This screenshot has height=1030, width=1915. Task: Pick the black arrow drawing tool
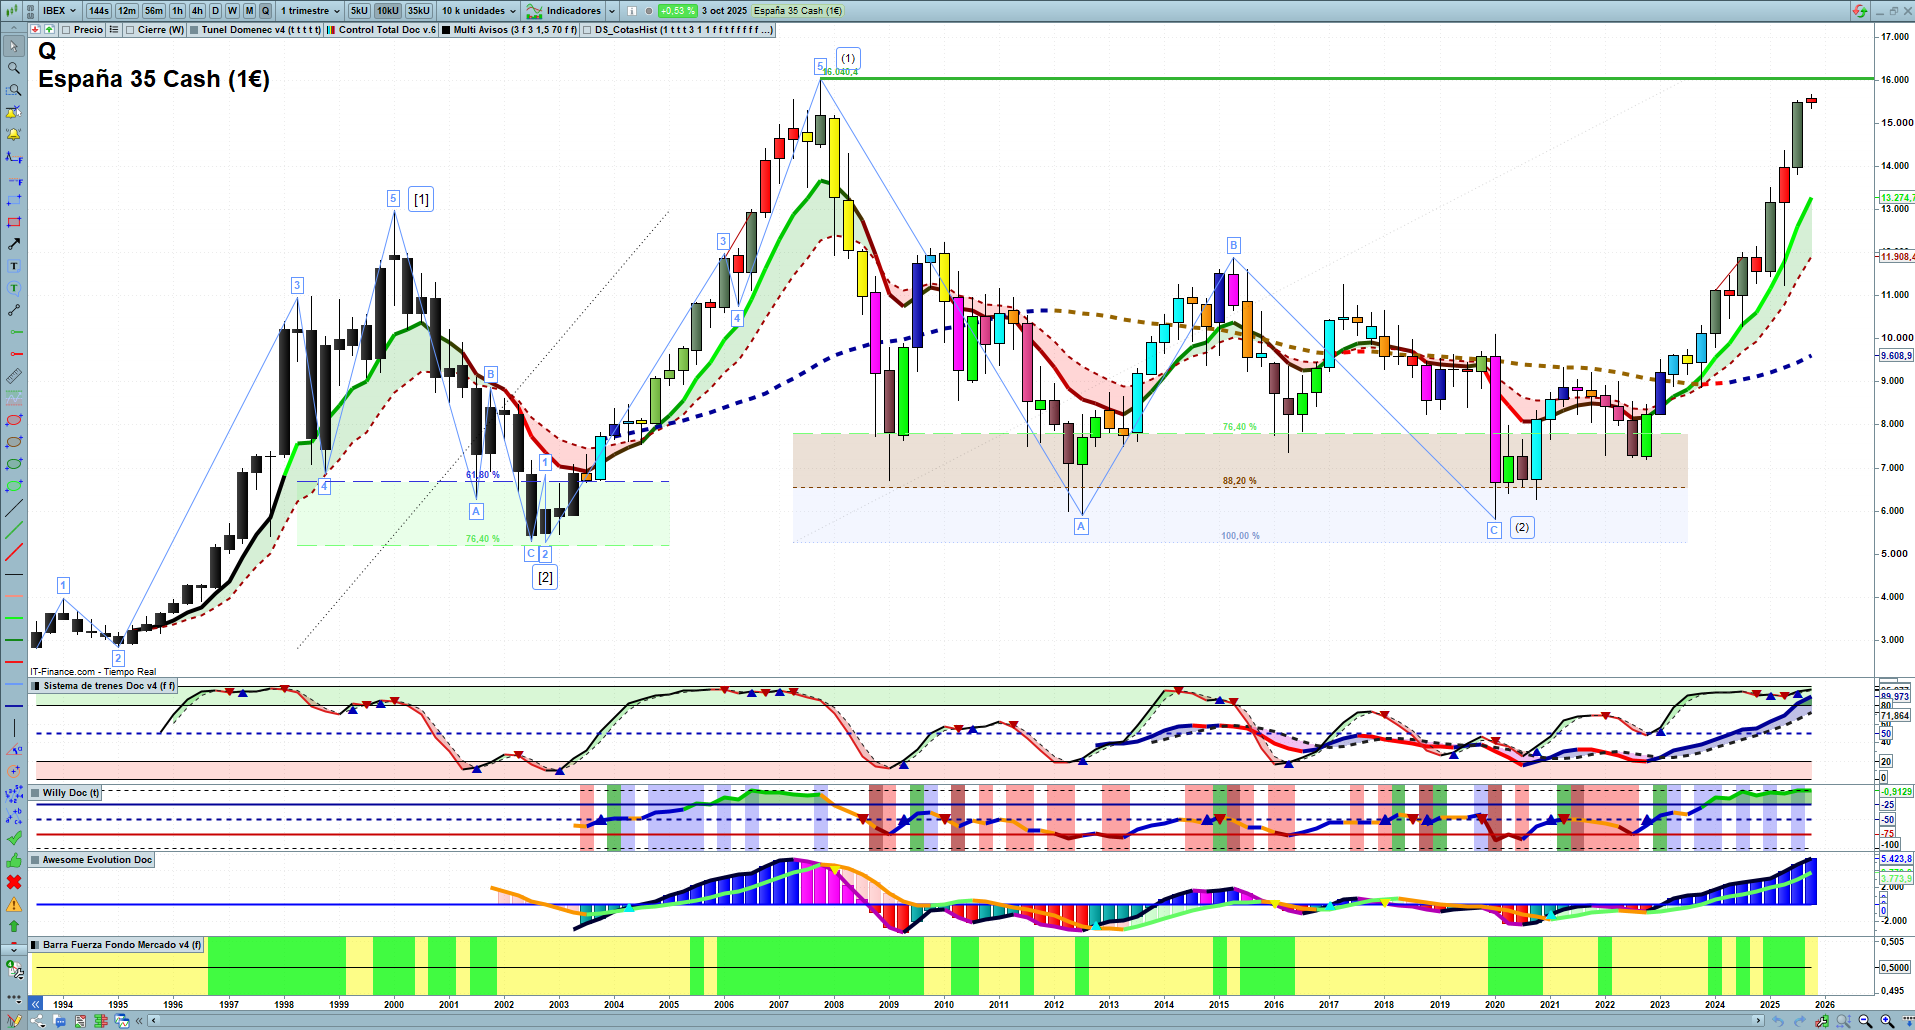[14, 244]
